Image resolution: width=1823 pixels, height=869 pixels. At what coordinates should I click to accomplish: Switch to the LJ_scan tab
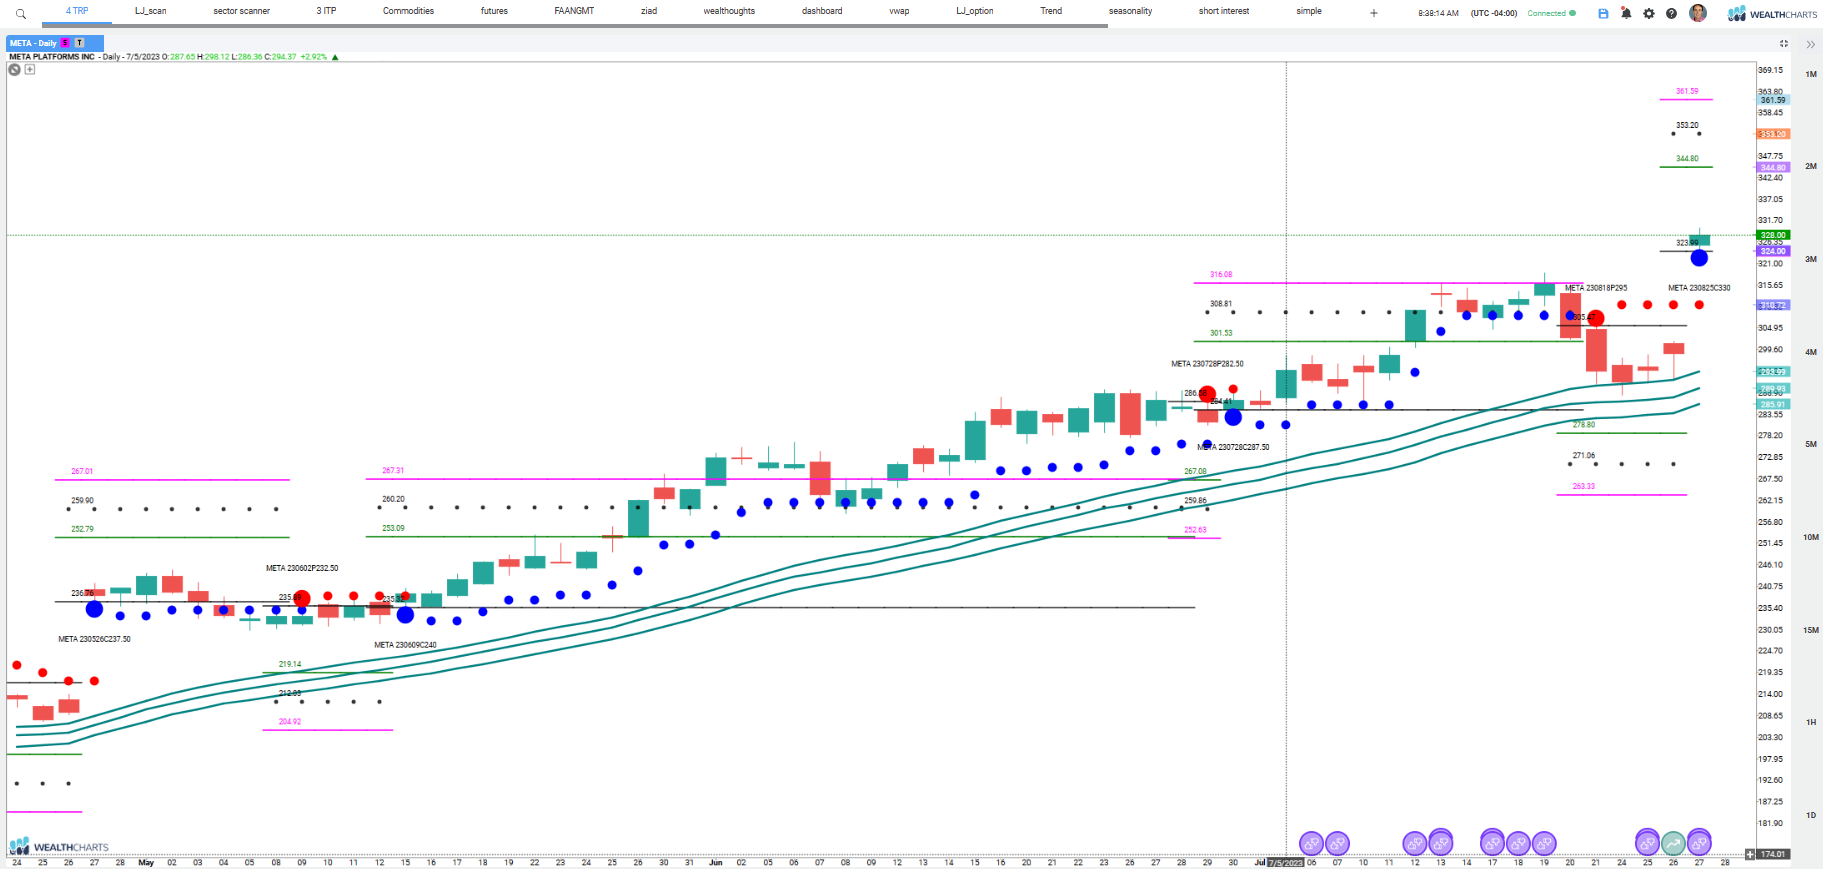pos(151,11)
